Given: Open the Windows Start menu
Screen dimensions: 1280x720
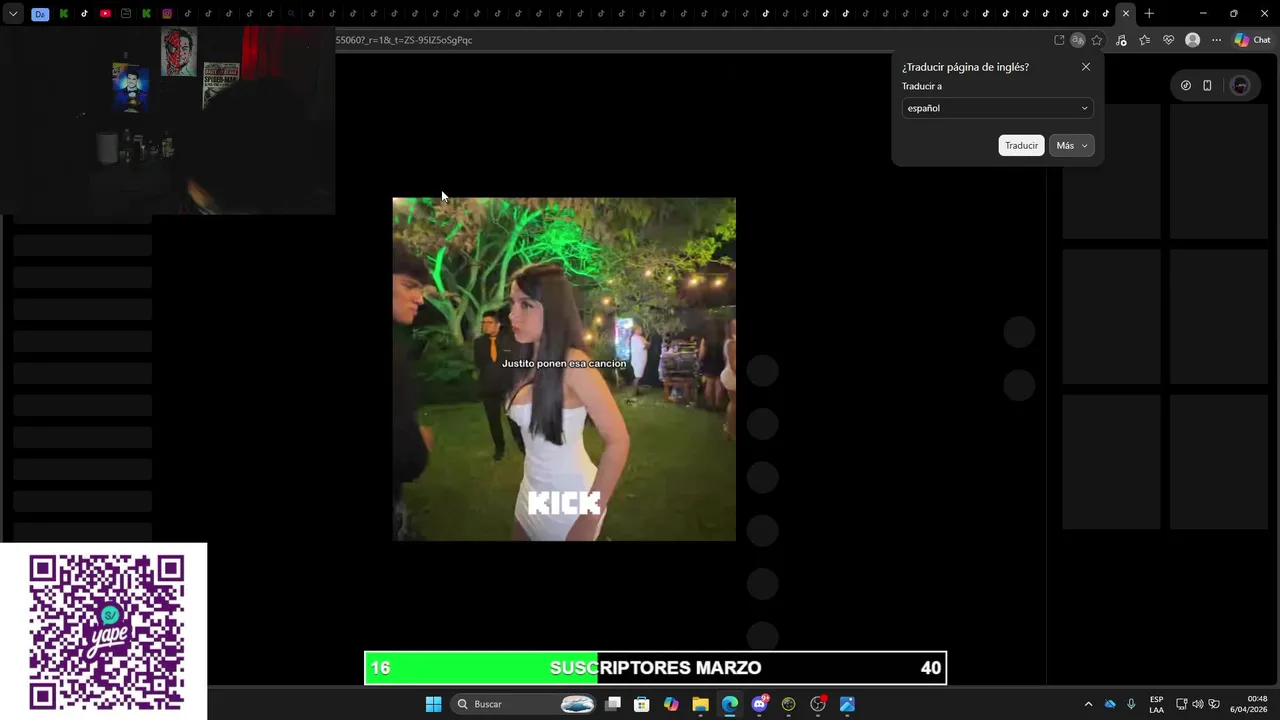Looking at the screenshot, I should point(433,704).
